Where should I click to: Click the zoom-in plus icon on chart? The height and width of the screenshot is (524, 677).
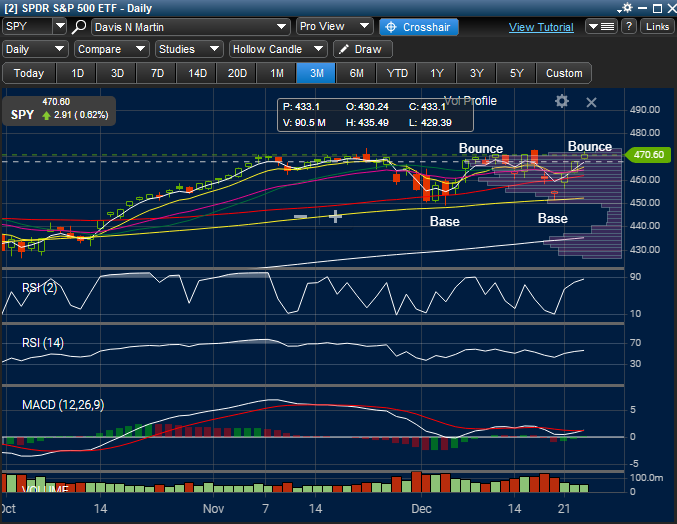335,216
